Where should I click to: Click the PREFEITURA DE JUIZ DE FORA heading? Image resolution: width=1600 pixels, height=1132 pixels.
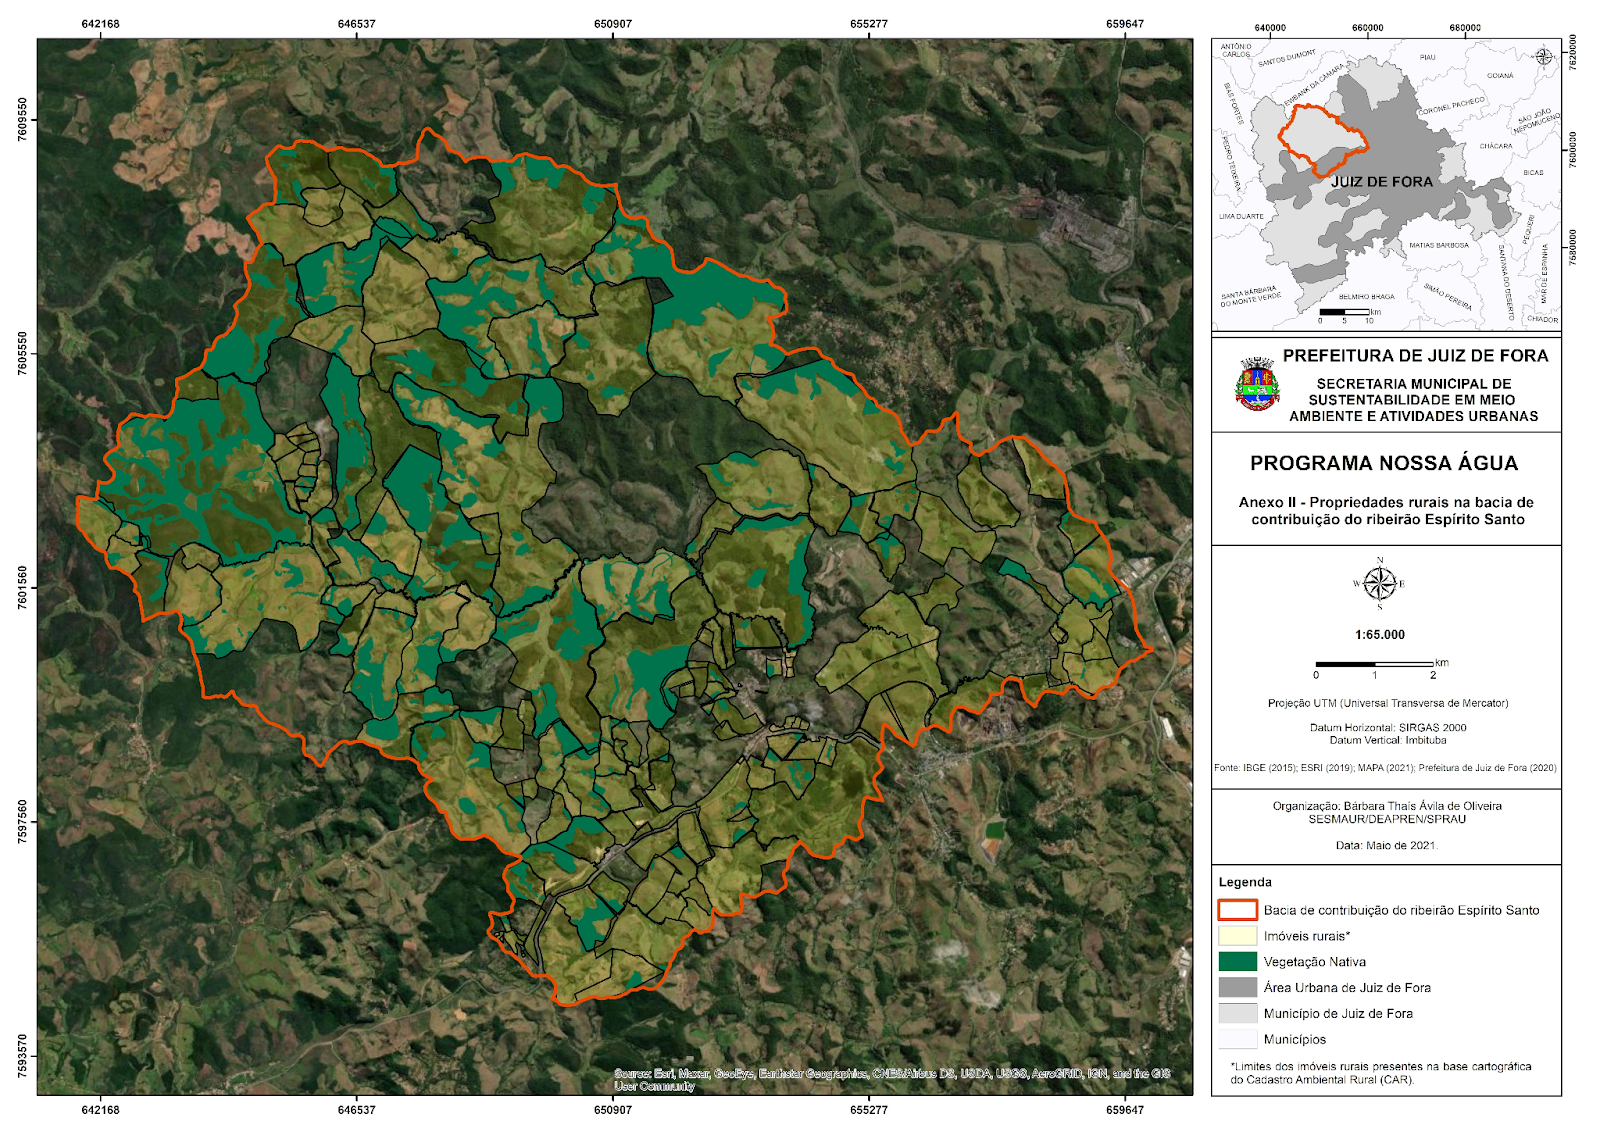pyautogui.click(x=1415, y=356)
